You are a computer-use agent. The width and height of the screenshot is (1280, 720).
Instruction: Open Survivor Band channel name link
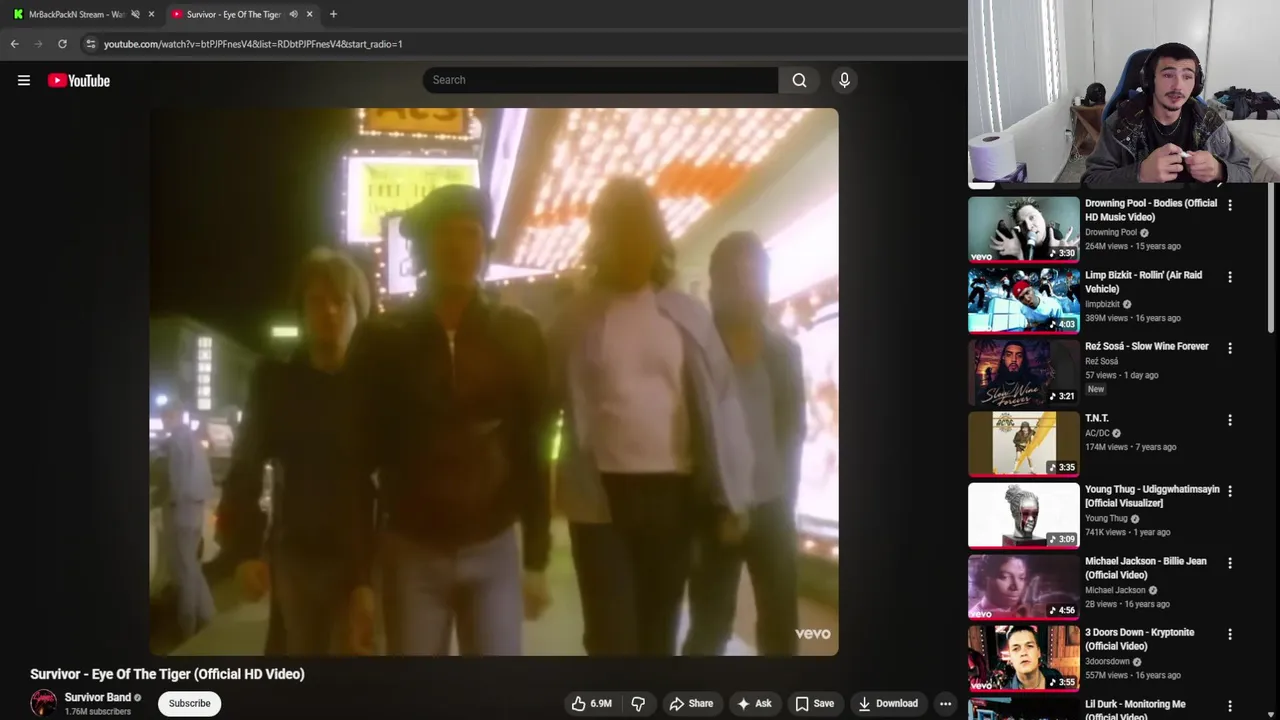tap(98, 697)
